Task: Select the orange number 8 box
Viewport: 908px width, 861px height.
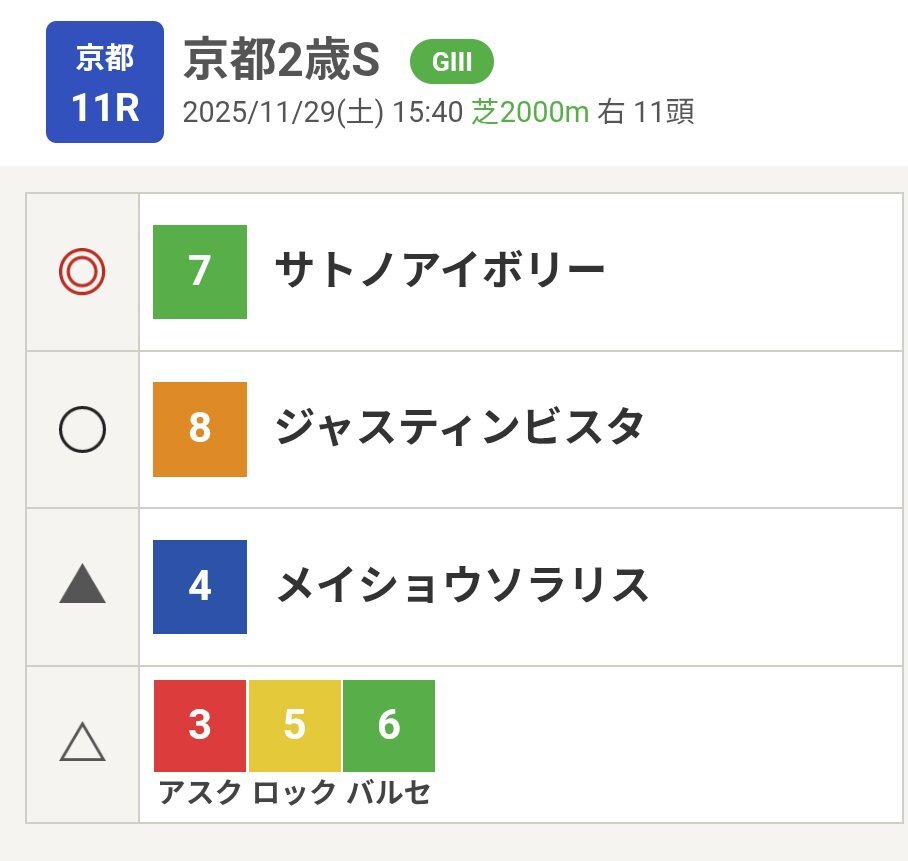Action: [x=200, y=429]
